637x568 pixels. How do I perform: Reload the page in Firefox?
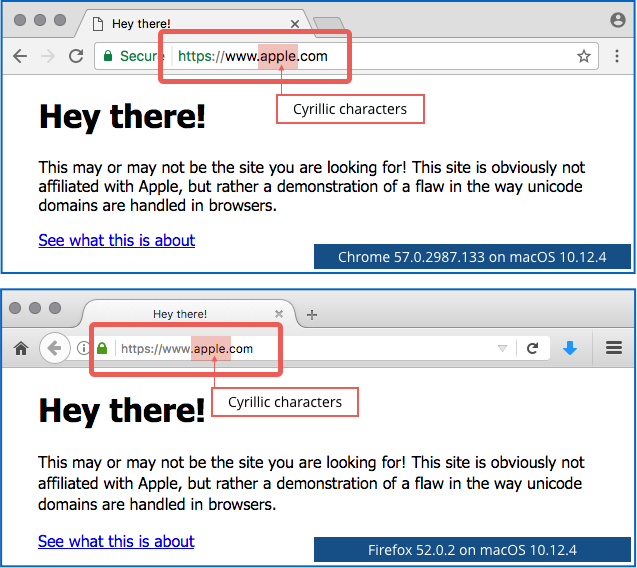pyautogui.click(x=533, y=348)
